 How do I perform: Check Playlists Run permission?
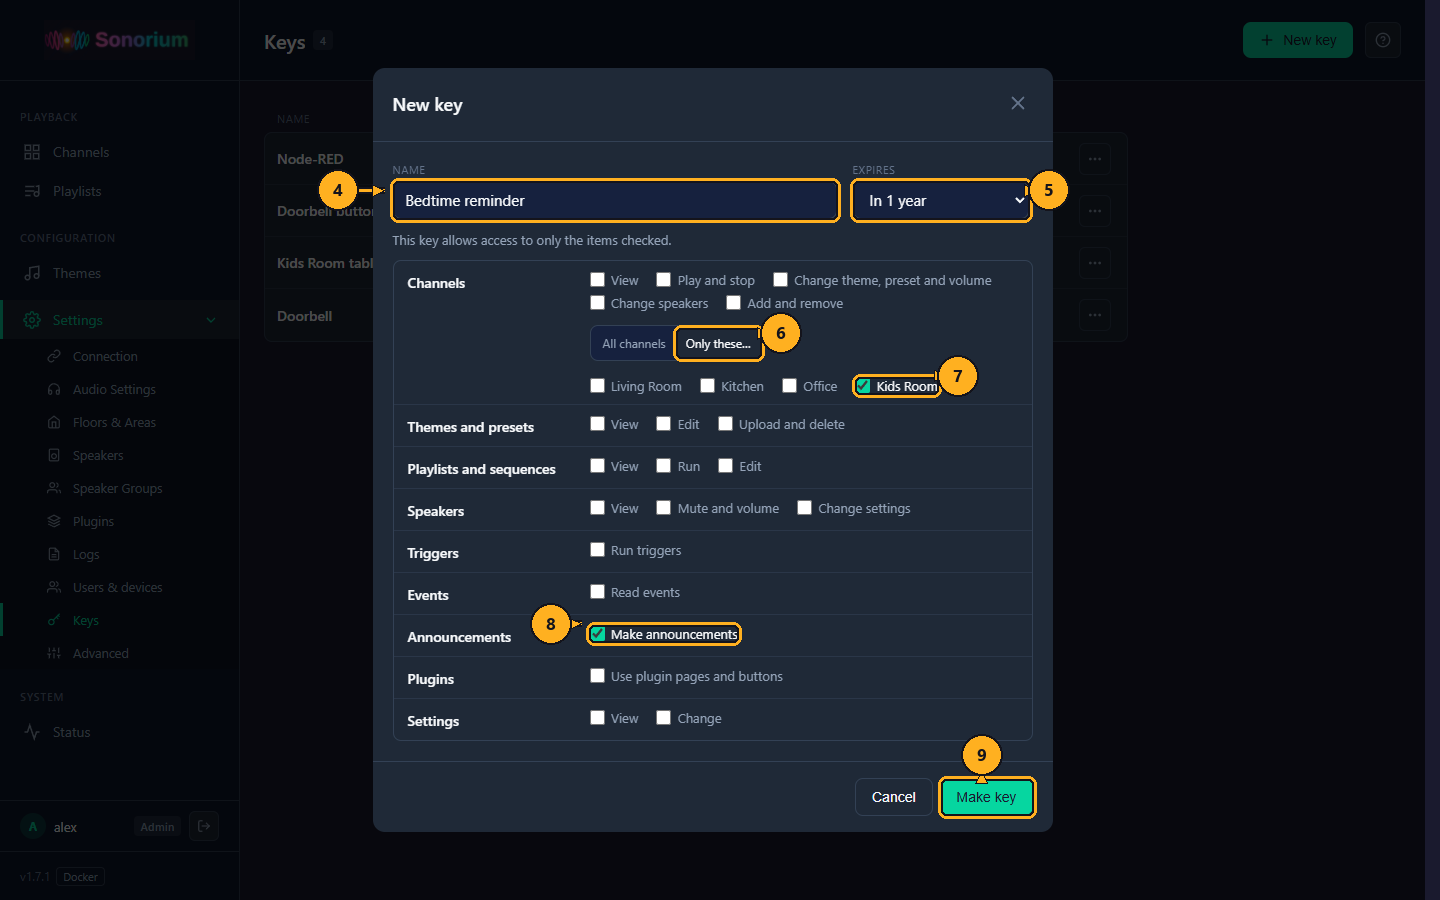663,466
